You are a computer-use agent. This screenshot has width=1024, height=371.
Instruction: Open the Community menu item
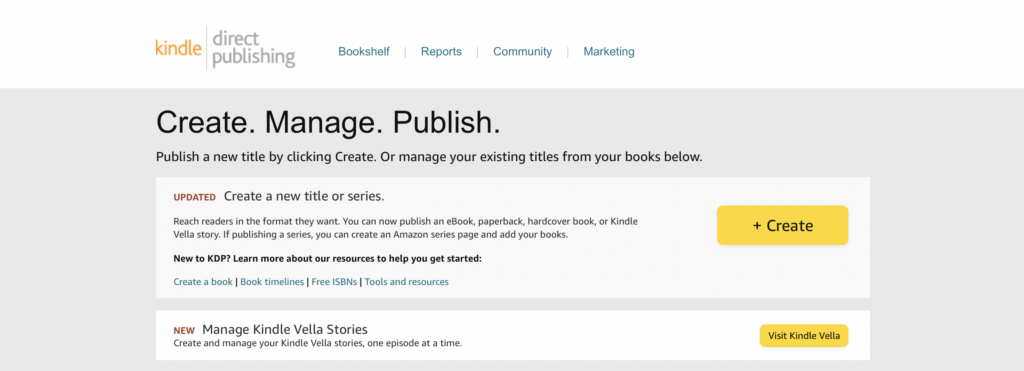pos(522,52)
